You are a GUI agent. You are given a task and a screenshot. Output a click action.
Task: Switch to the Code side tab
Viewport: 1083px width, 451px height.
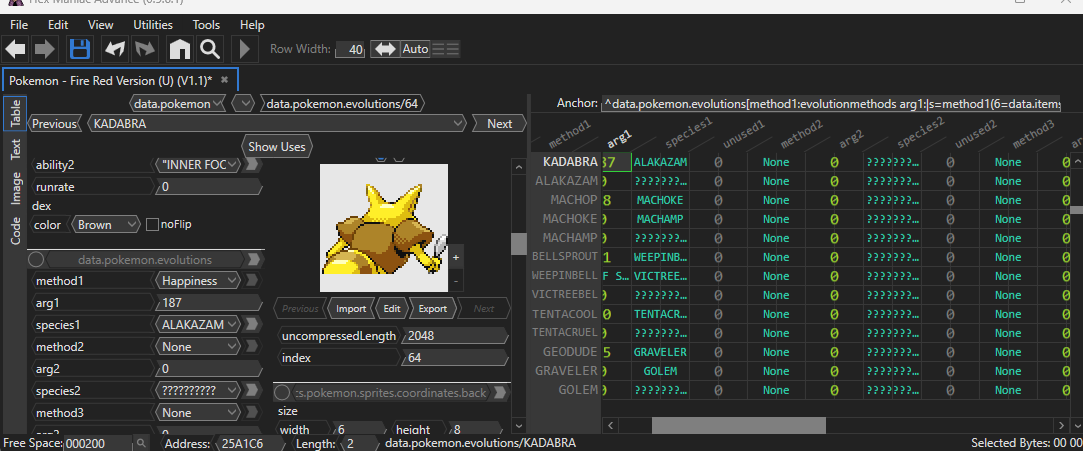coord(15,231)
